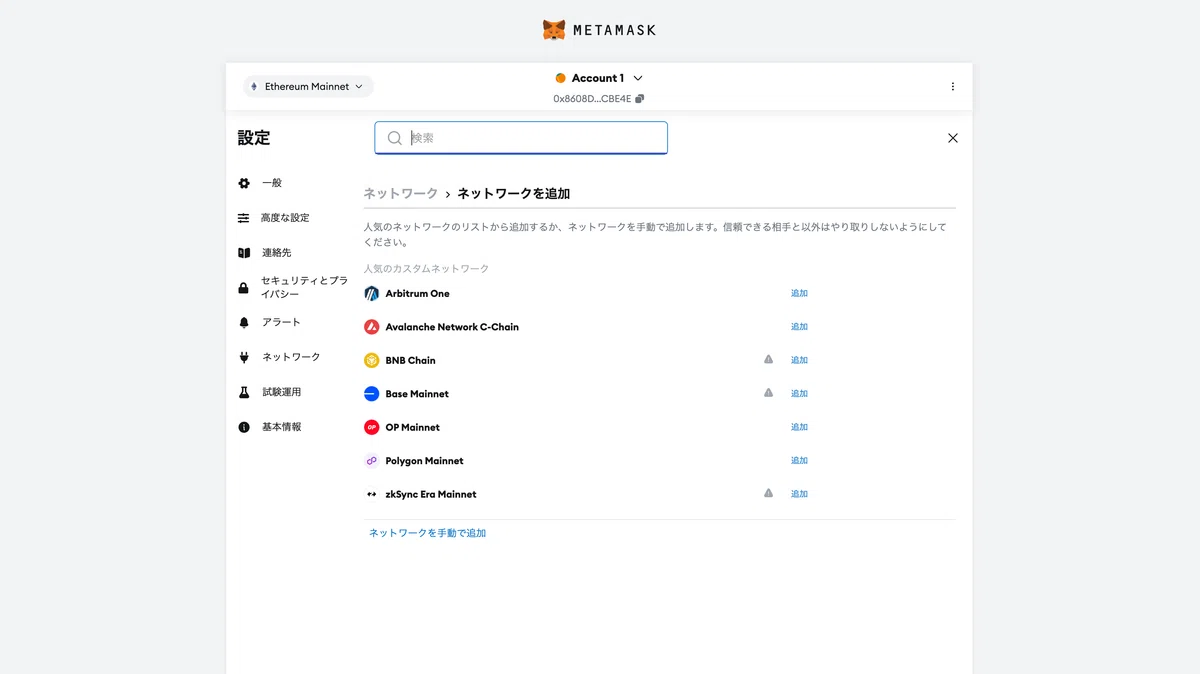Click Base Mainnet warning triangle icon
This screenshot has height=674, width=1200.
(769, 393)
